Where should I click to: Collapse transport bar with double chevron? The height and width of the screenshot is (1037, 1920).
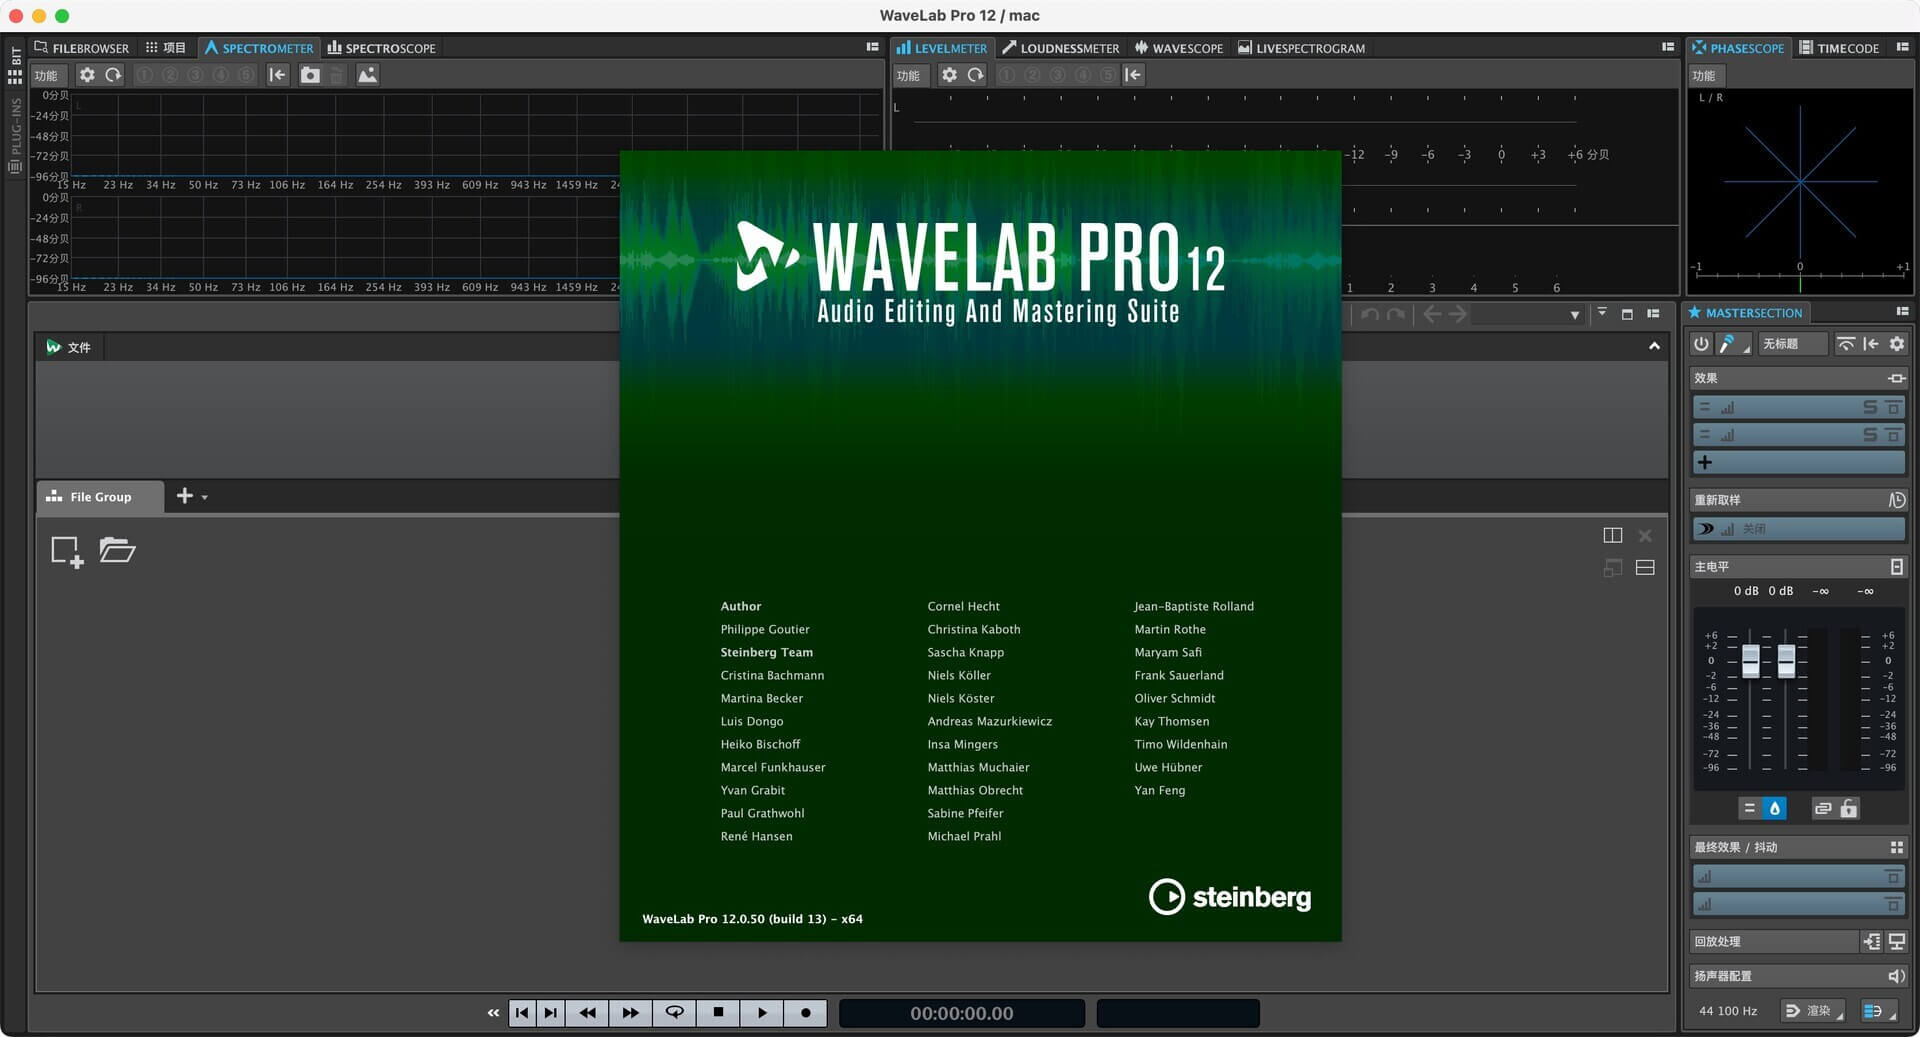pos(493,1013)
